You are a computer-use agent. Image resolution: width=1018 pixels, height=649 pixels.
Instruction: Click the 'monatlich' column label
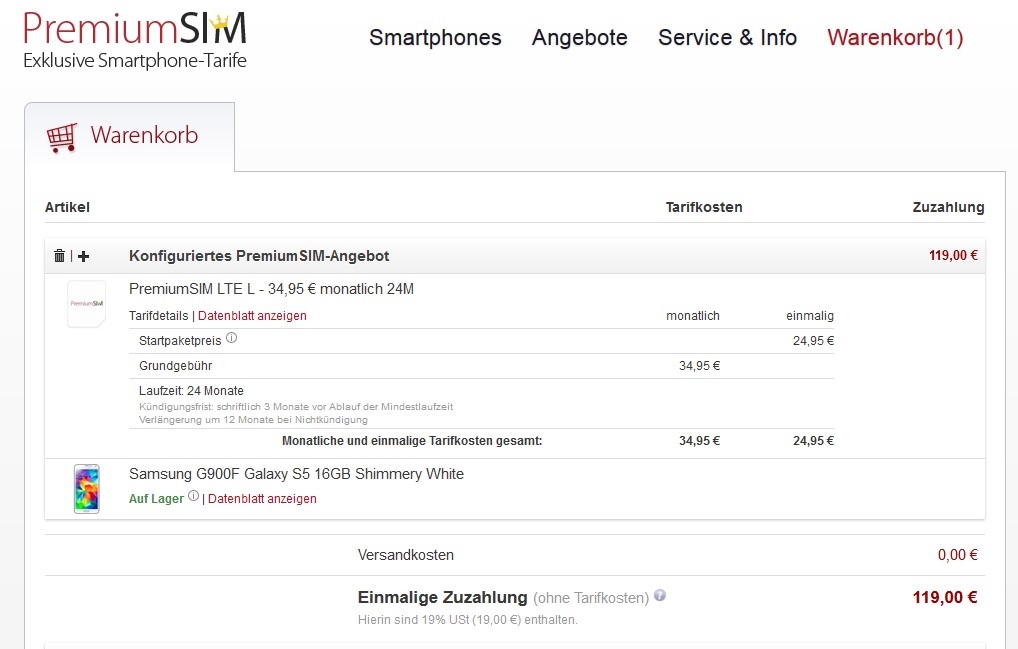coord(693,316)
